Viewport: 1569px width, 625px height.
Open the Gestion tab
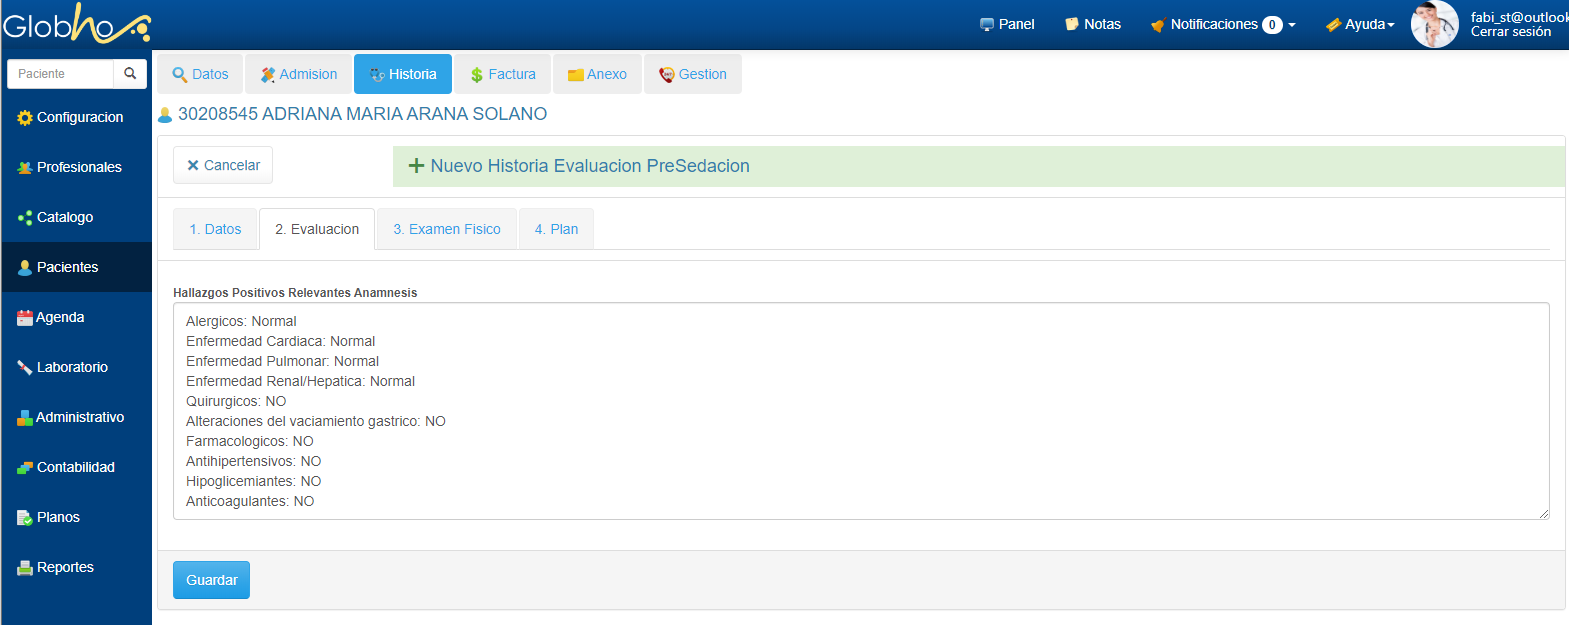pyautogui.click(x=693, y=74)
